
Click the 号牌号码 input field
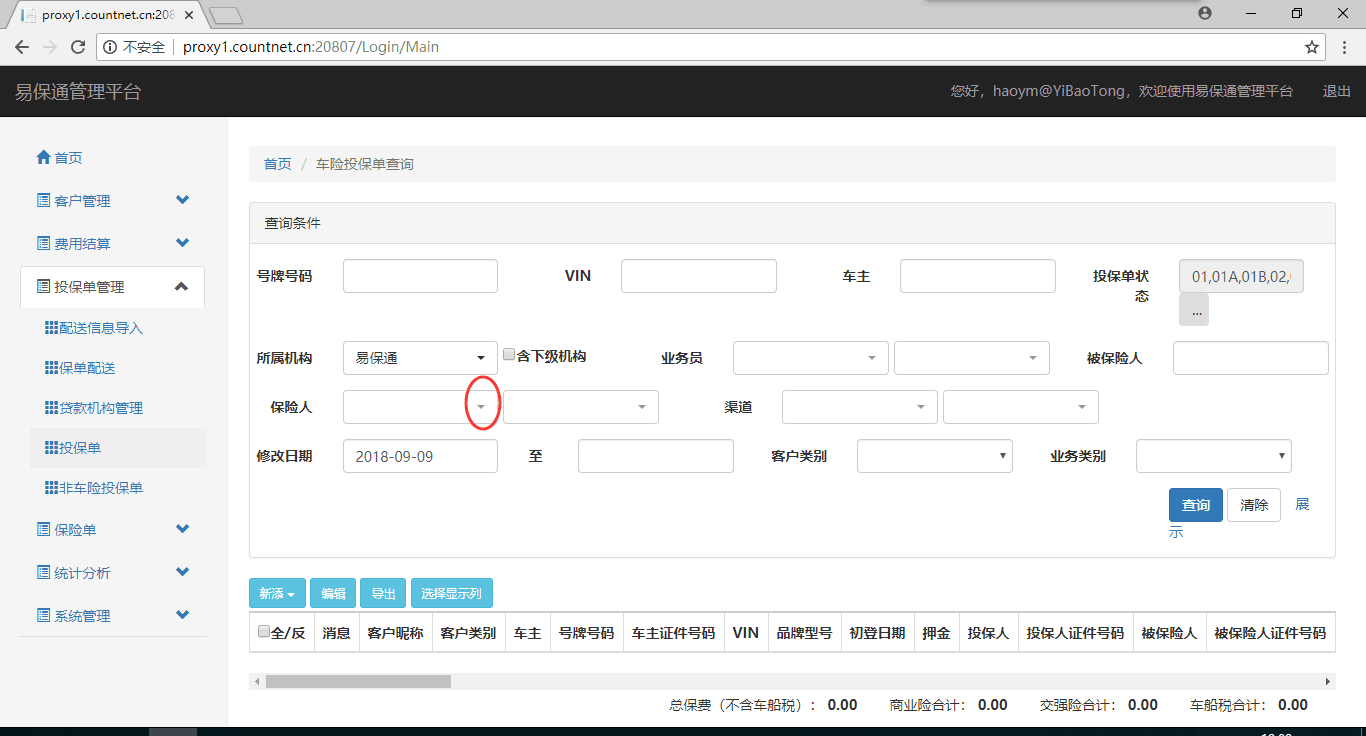point(420,276)
